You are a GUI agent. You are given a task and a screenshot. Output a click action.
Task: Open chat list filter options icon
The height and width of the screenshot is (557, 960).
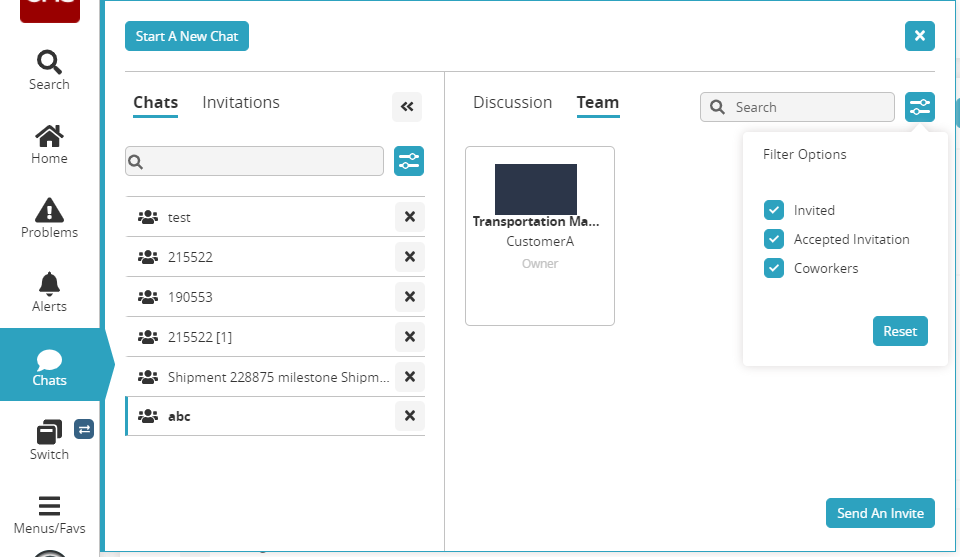coord(409,161)
